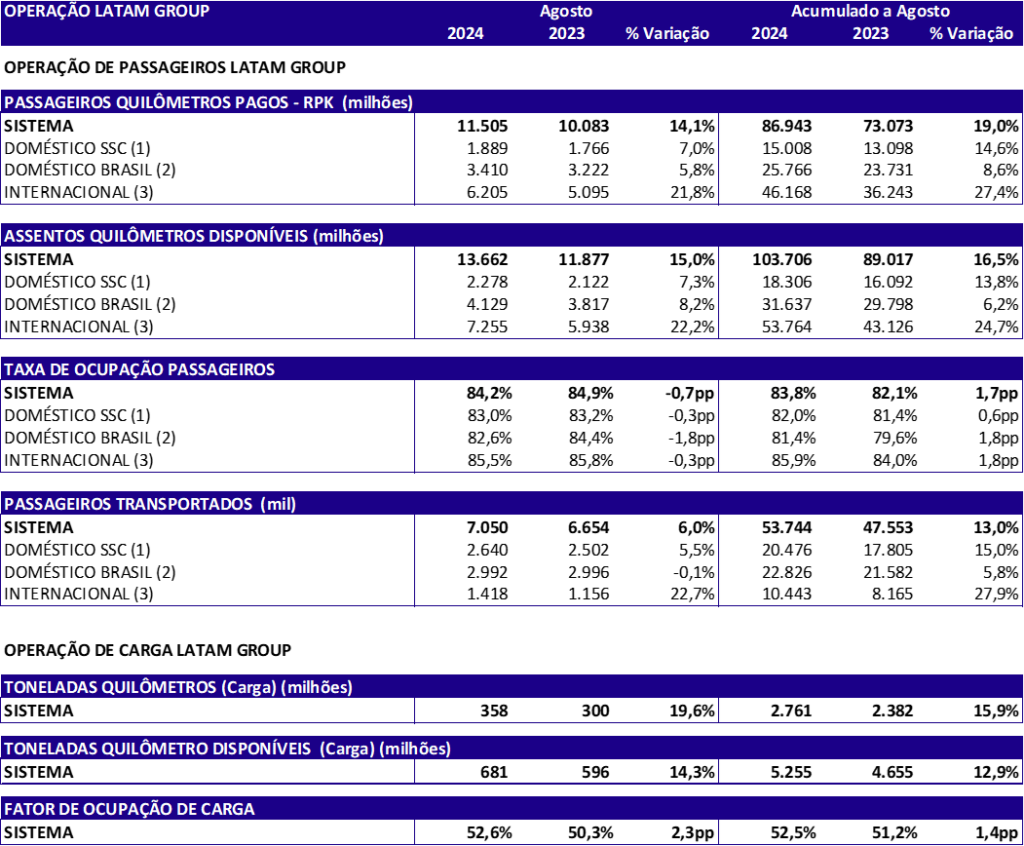1024x846 pixels.
Task: Select the value 85,9%
Action: 793,460
